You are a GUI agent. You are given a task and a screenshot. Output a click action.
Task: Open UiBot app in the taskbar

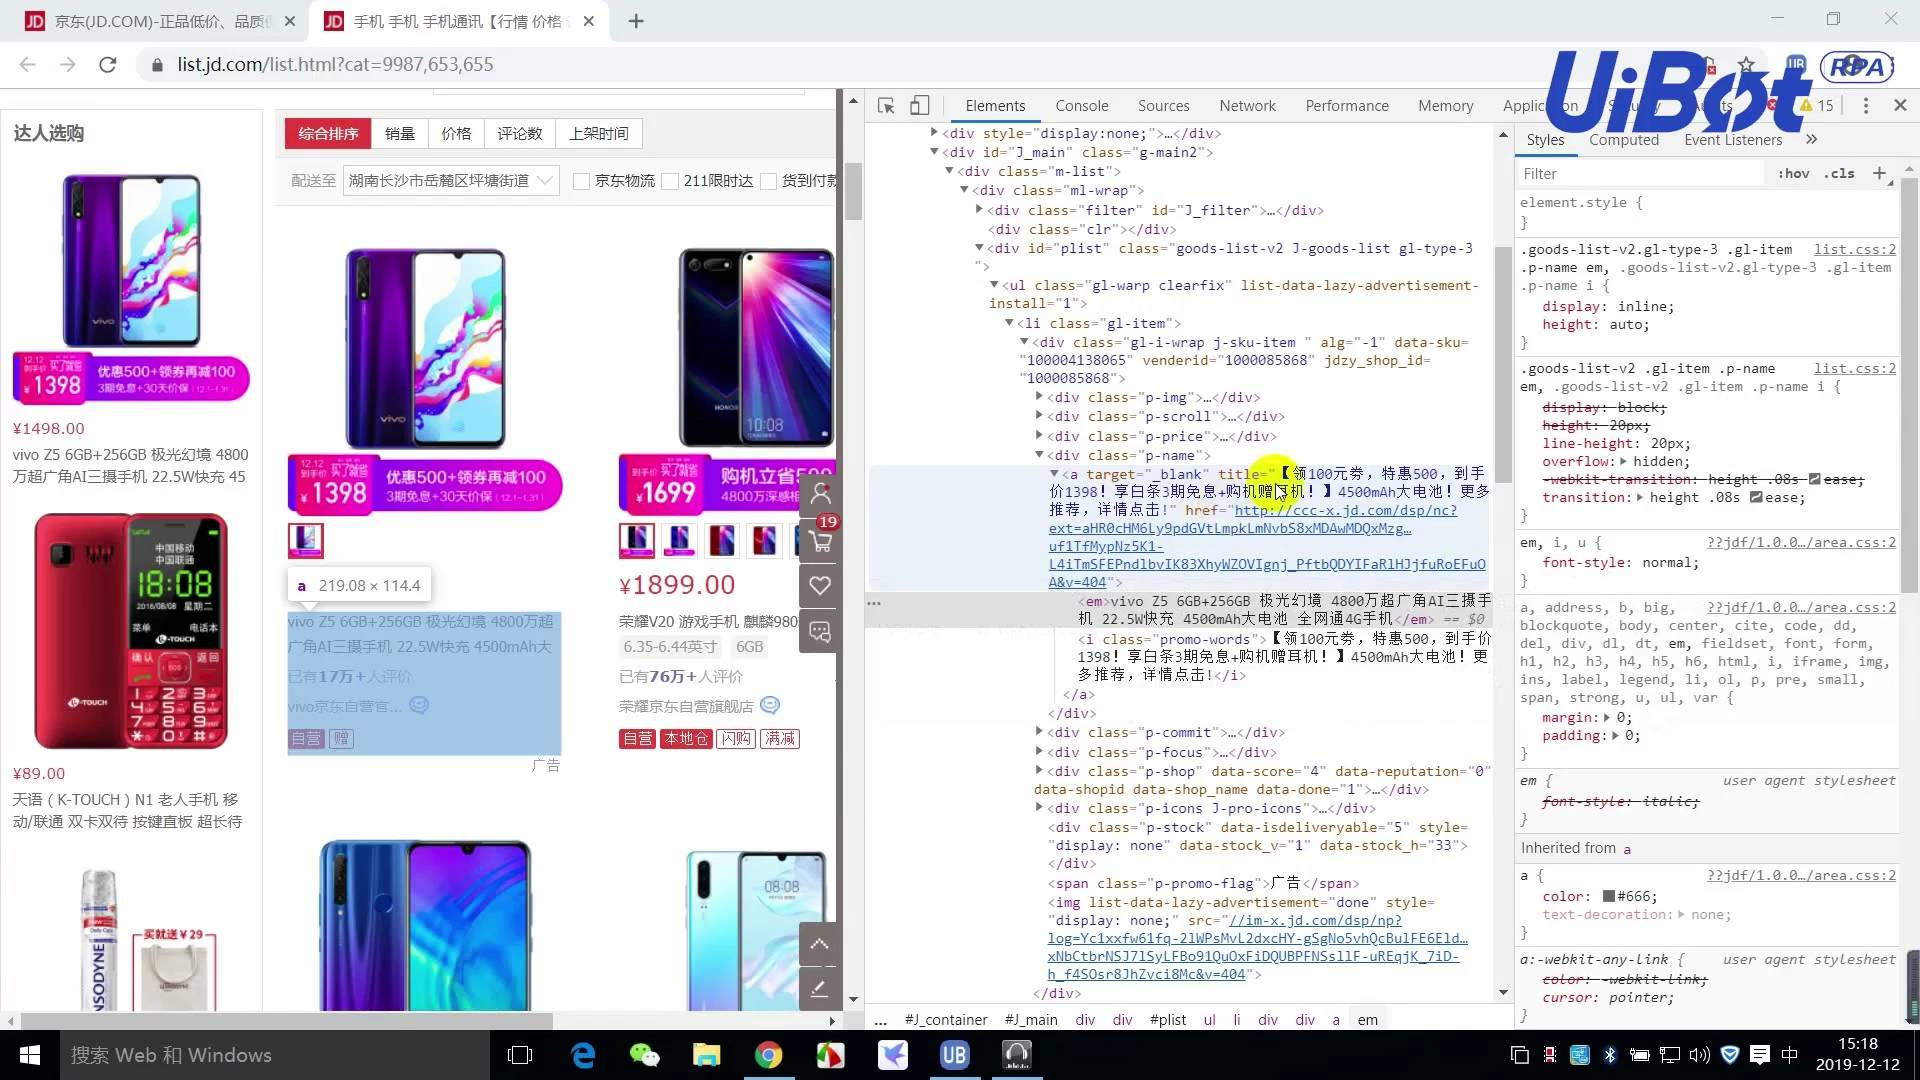coord(954,1055)
